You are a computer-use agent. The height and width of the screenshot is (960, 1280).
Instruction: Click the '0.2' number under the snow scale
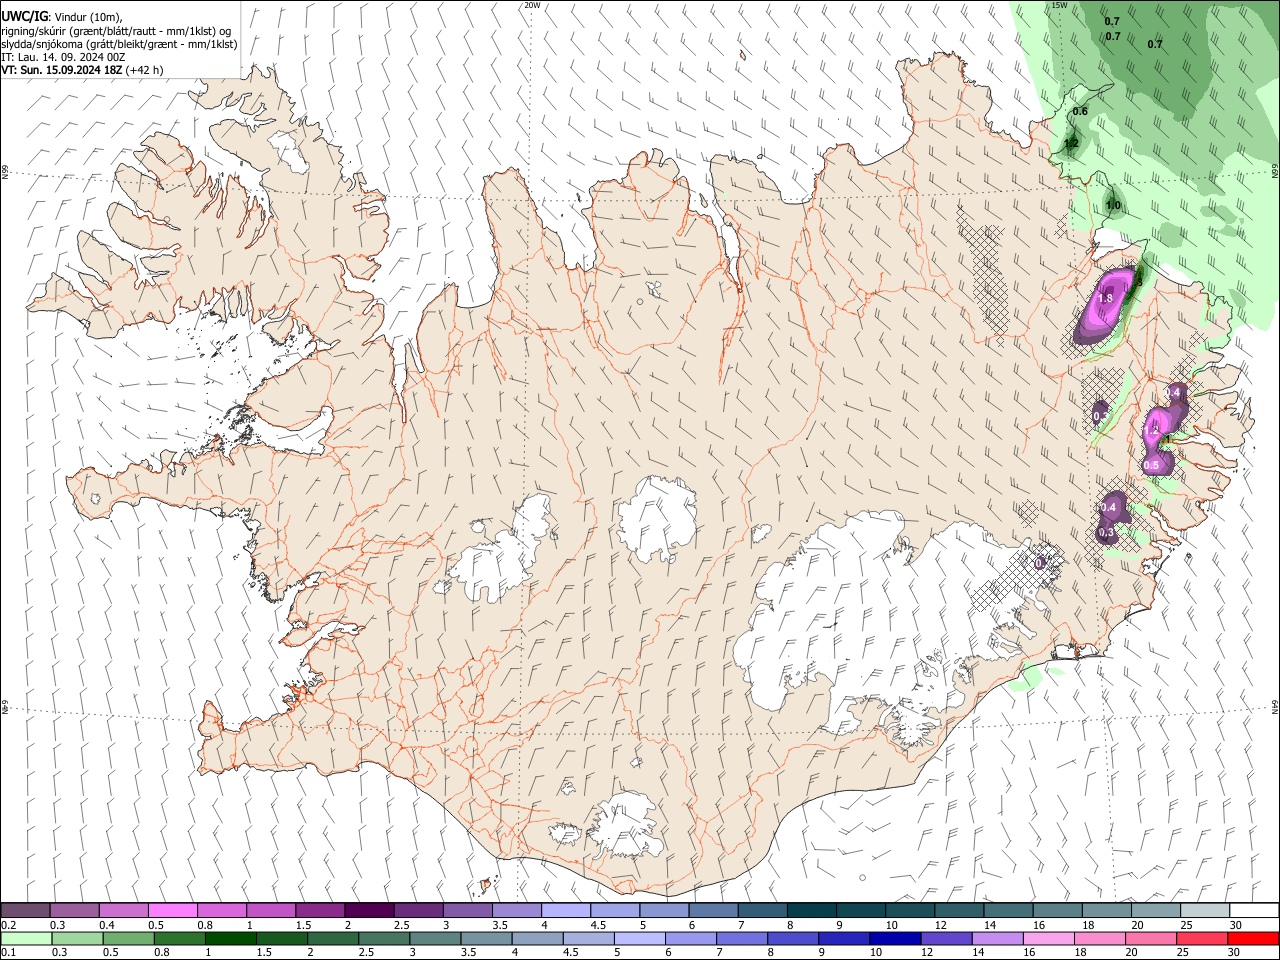(x=9, y=925)
